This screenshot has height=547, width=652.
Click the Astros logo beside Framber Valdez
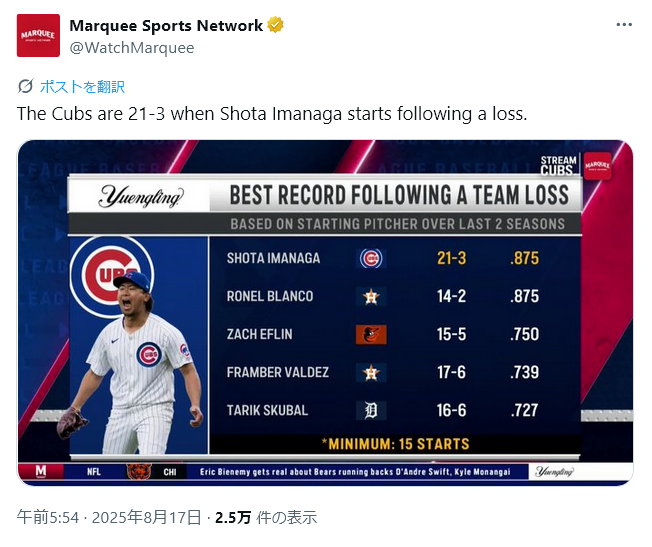pyautogui.click(x=371, y=373)
